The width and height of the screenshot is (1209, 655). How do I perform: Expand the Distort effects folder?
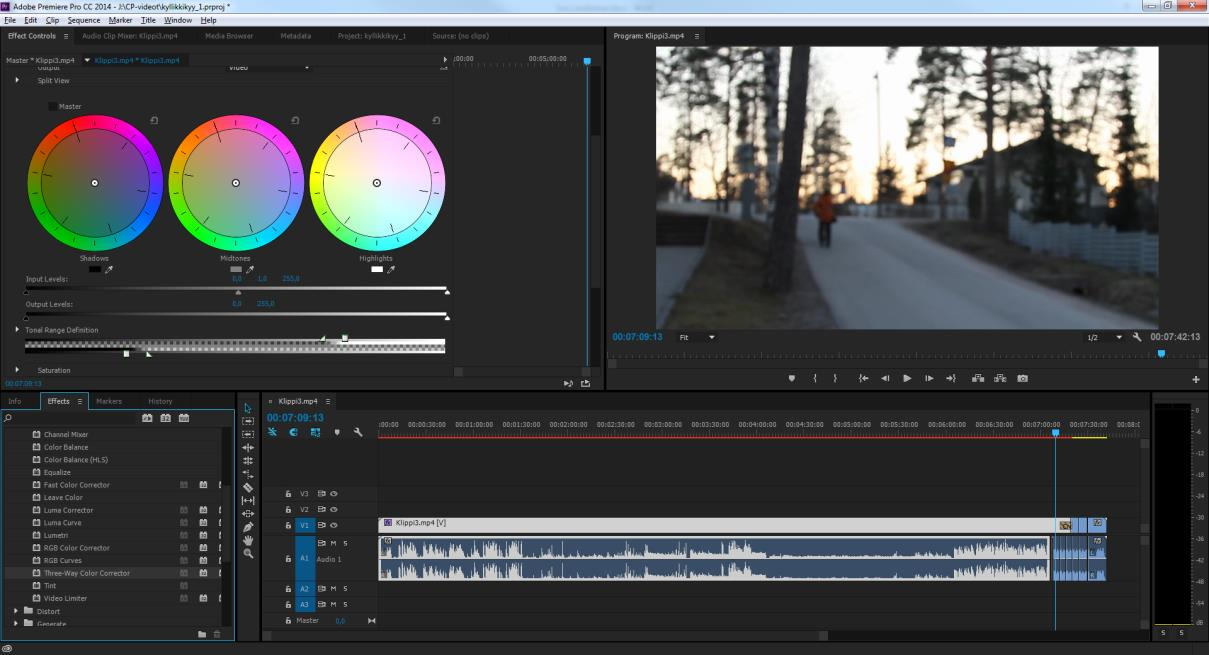[17, 611]
